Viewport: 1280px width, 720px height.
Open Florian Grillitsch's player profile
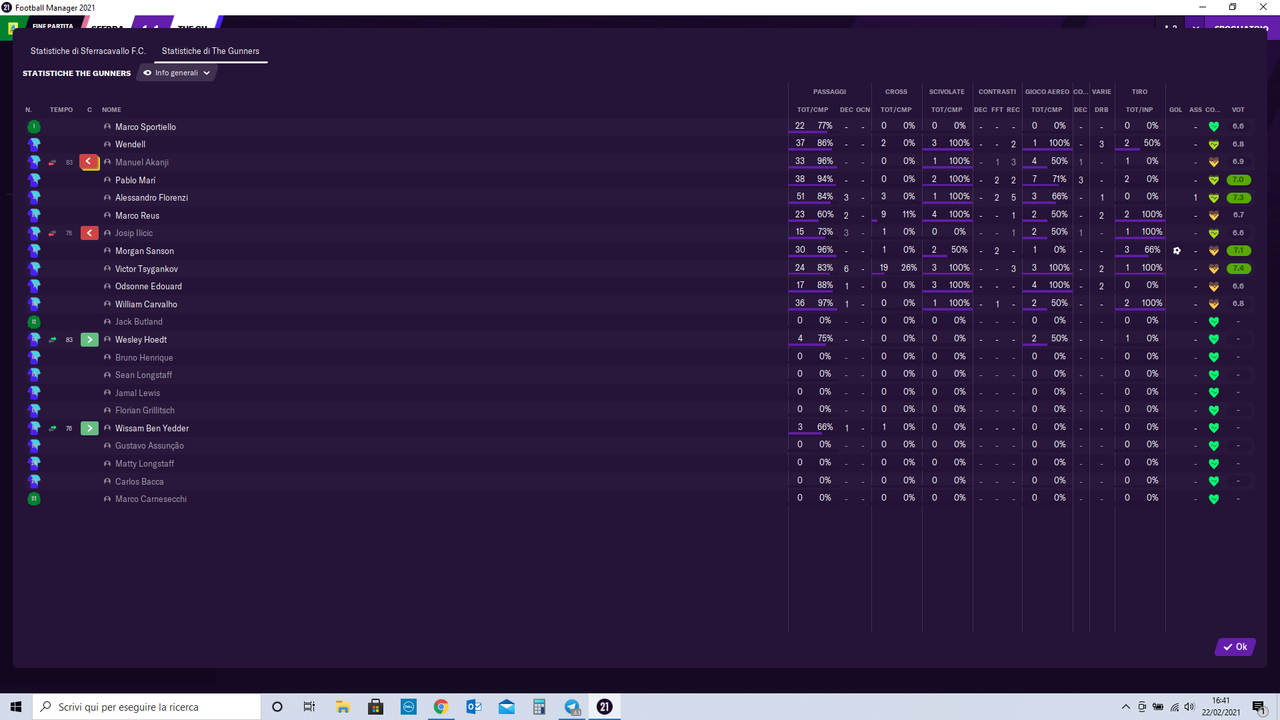click(145, 410)
